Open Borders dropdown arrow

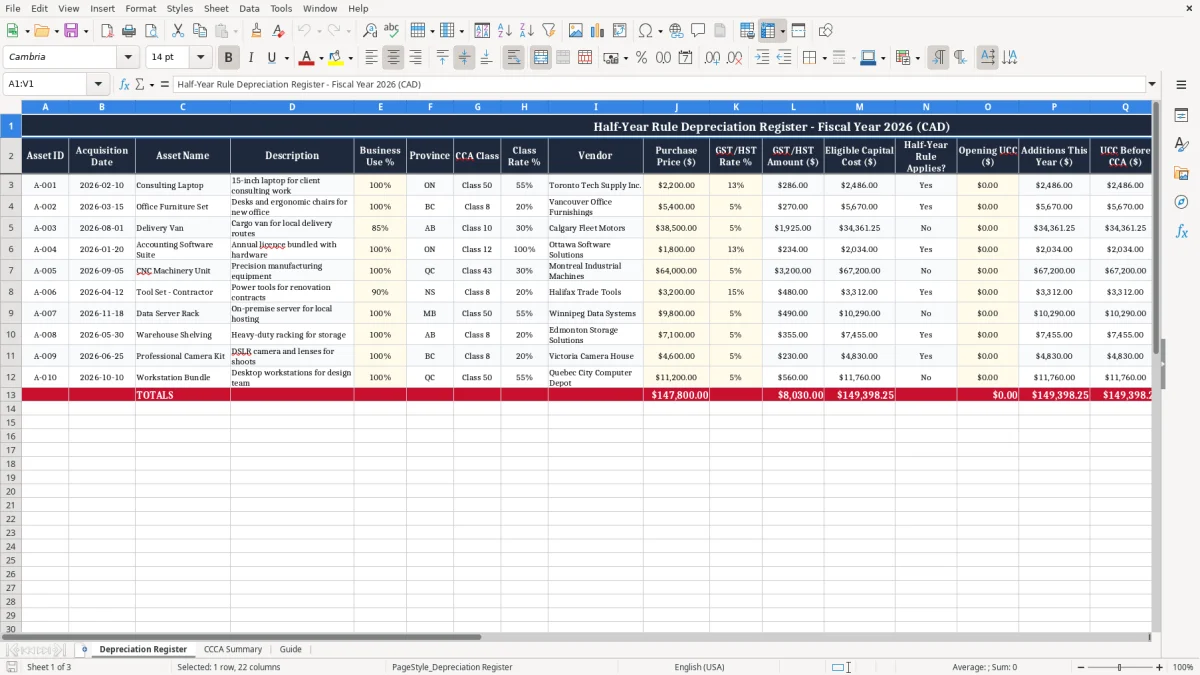[x=826, y=58]
